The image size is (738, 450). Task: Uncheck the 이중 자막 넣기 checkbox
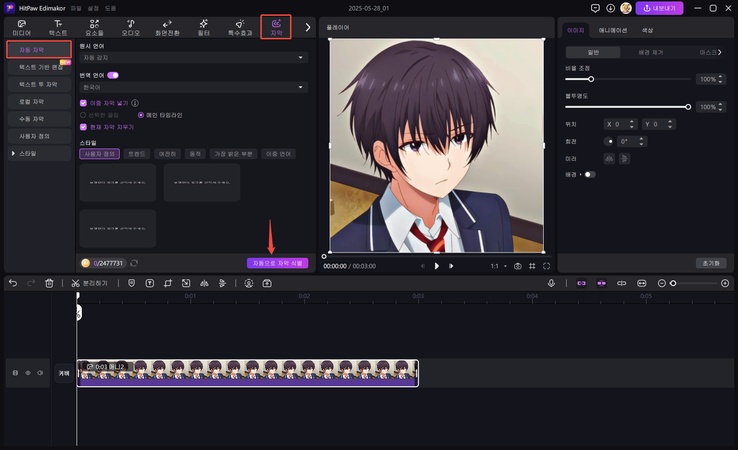pyautogui.click(x=84, y=102)
